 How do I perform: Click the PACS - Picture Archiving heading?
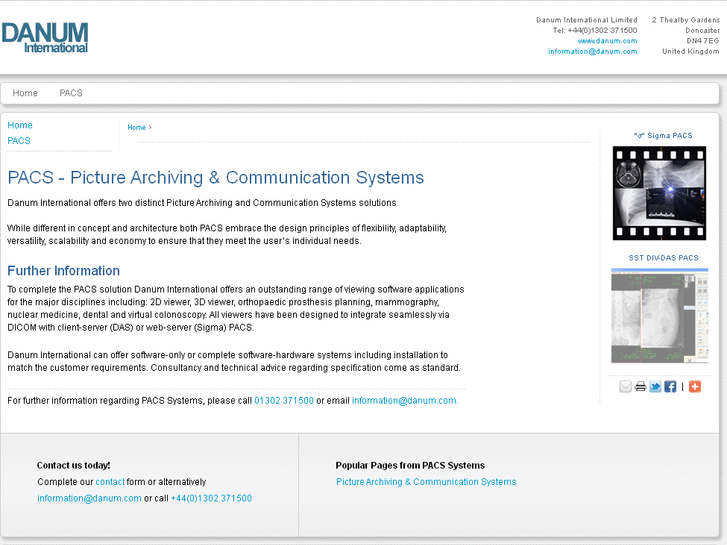tap(216, 178)
